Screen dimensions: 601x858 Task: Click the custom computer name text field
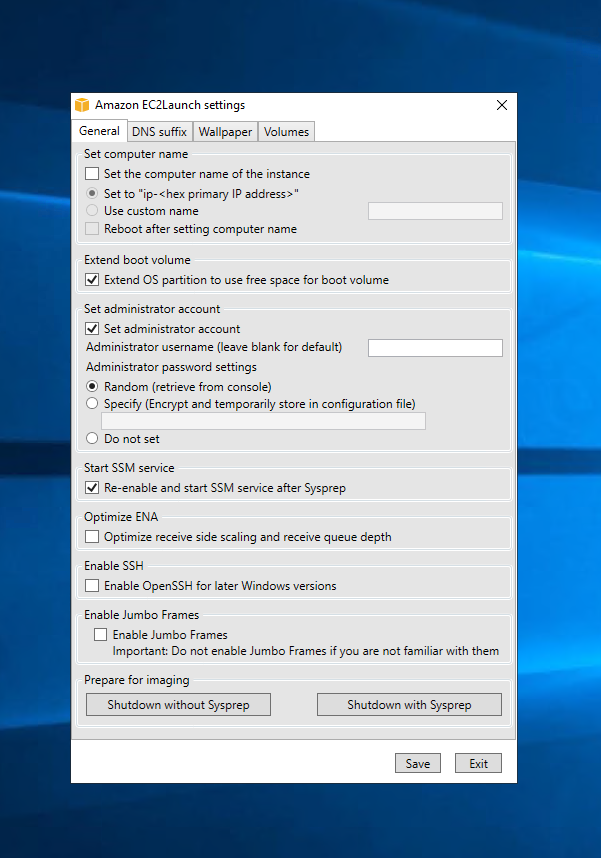435,211
